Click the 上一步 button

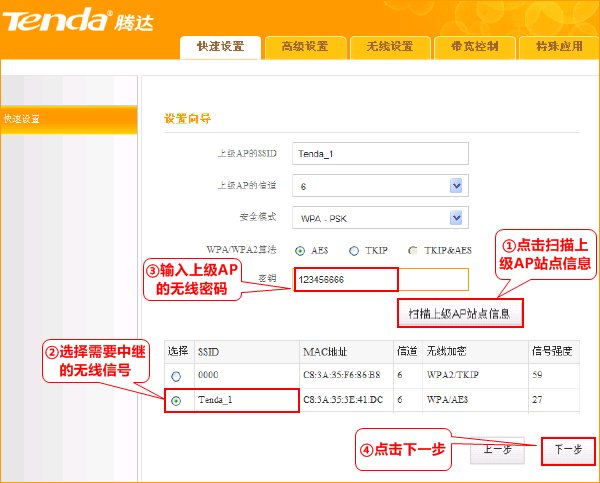click(497, 450)
